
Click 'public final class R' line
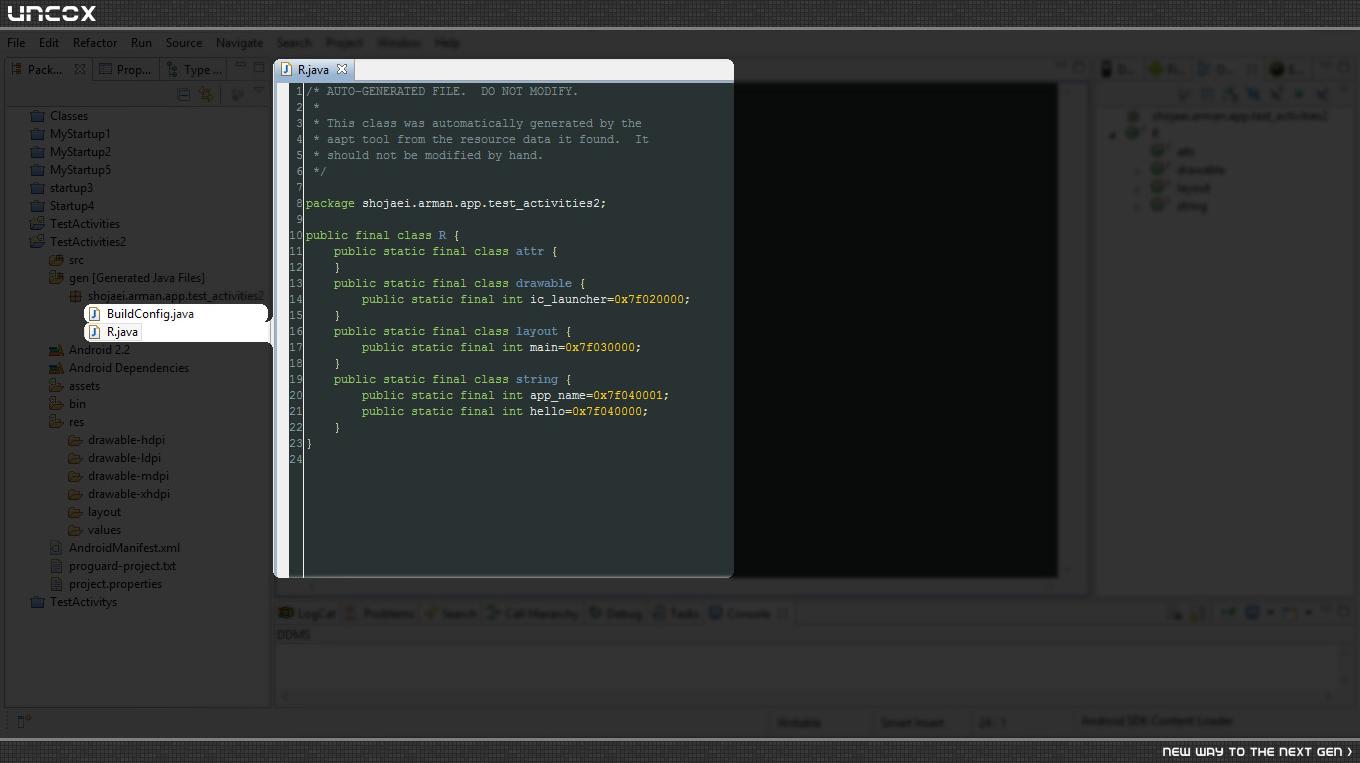click(x=383, y=235)
